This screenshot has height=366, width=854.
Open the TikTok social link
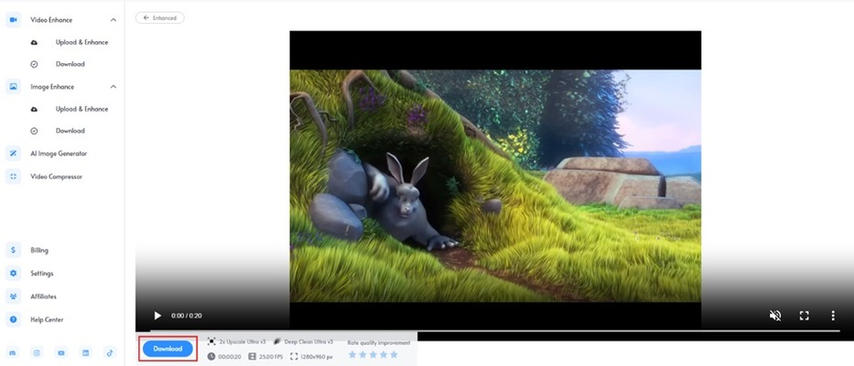[109, 353]
